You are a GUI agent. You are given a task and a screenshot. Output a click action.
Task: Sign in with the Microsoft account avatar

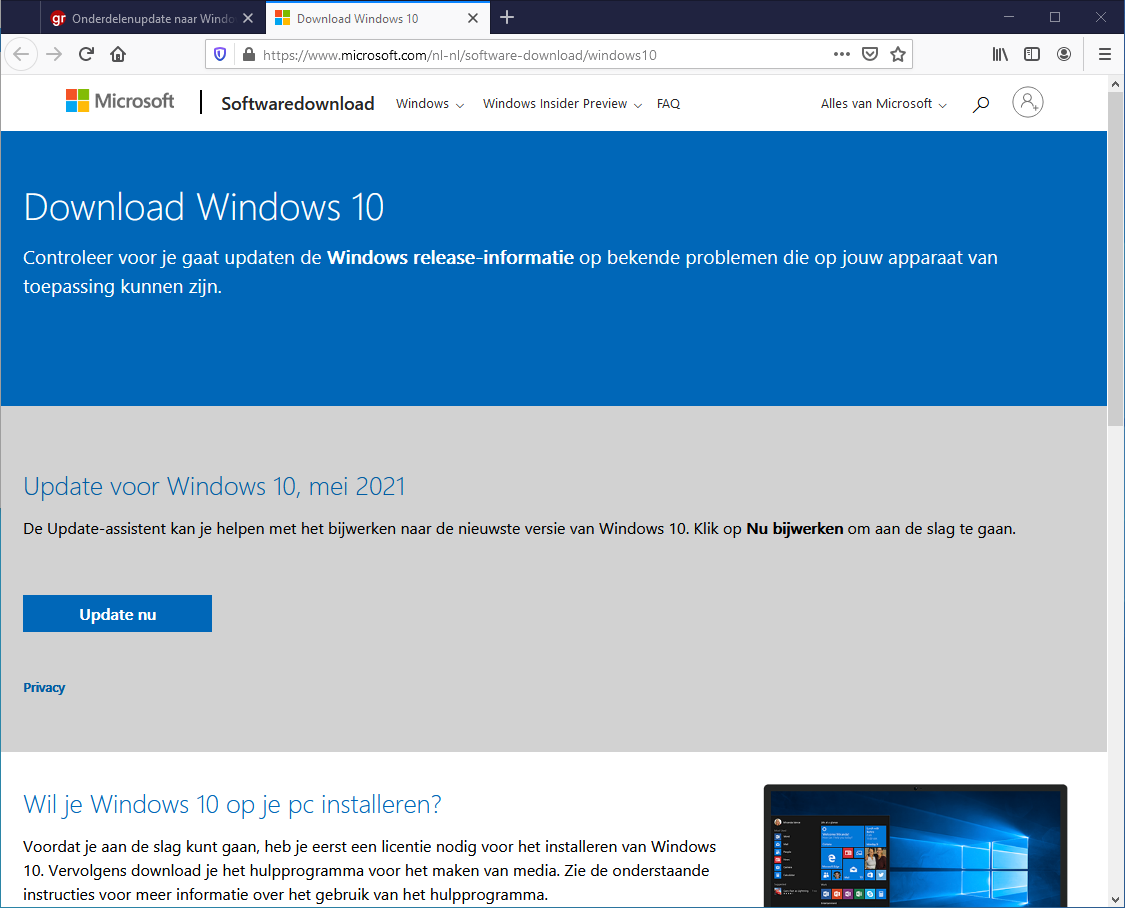(x=1027, y=103)
